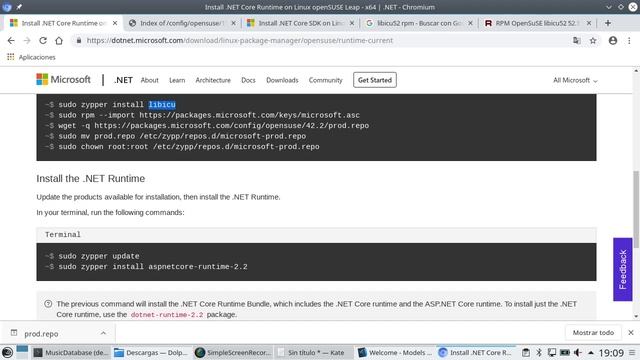Click the Microsoft logo

(63, 80)
